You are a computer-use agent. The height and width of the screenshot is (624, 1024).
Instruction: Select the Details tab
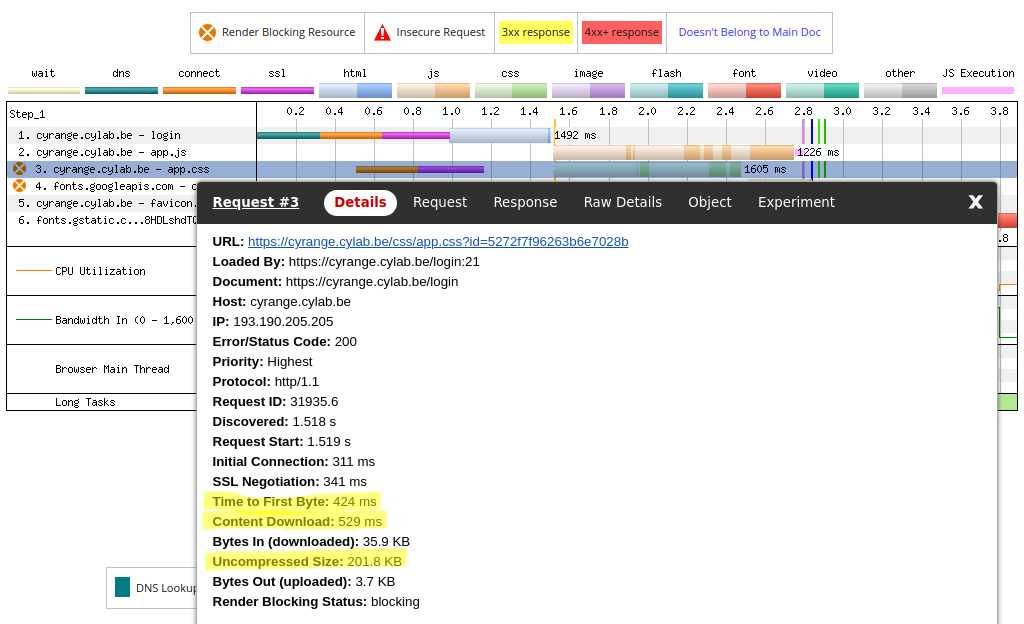(360, 202)
